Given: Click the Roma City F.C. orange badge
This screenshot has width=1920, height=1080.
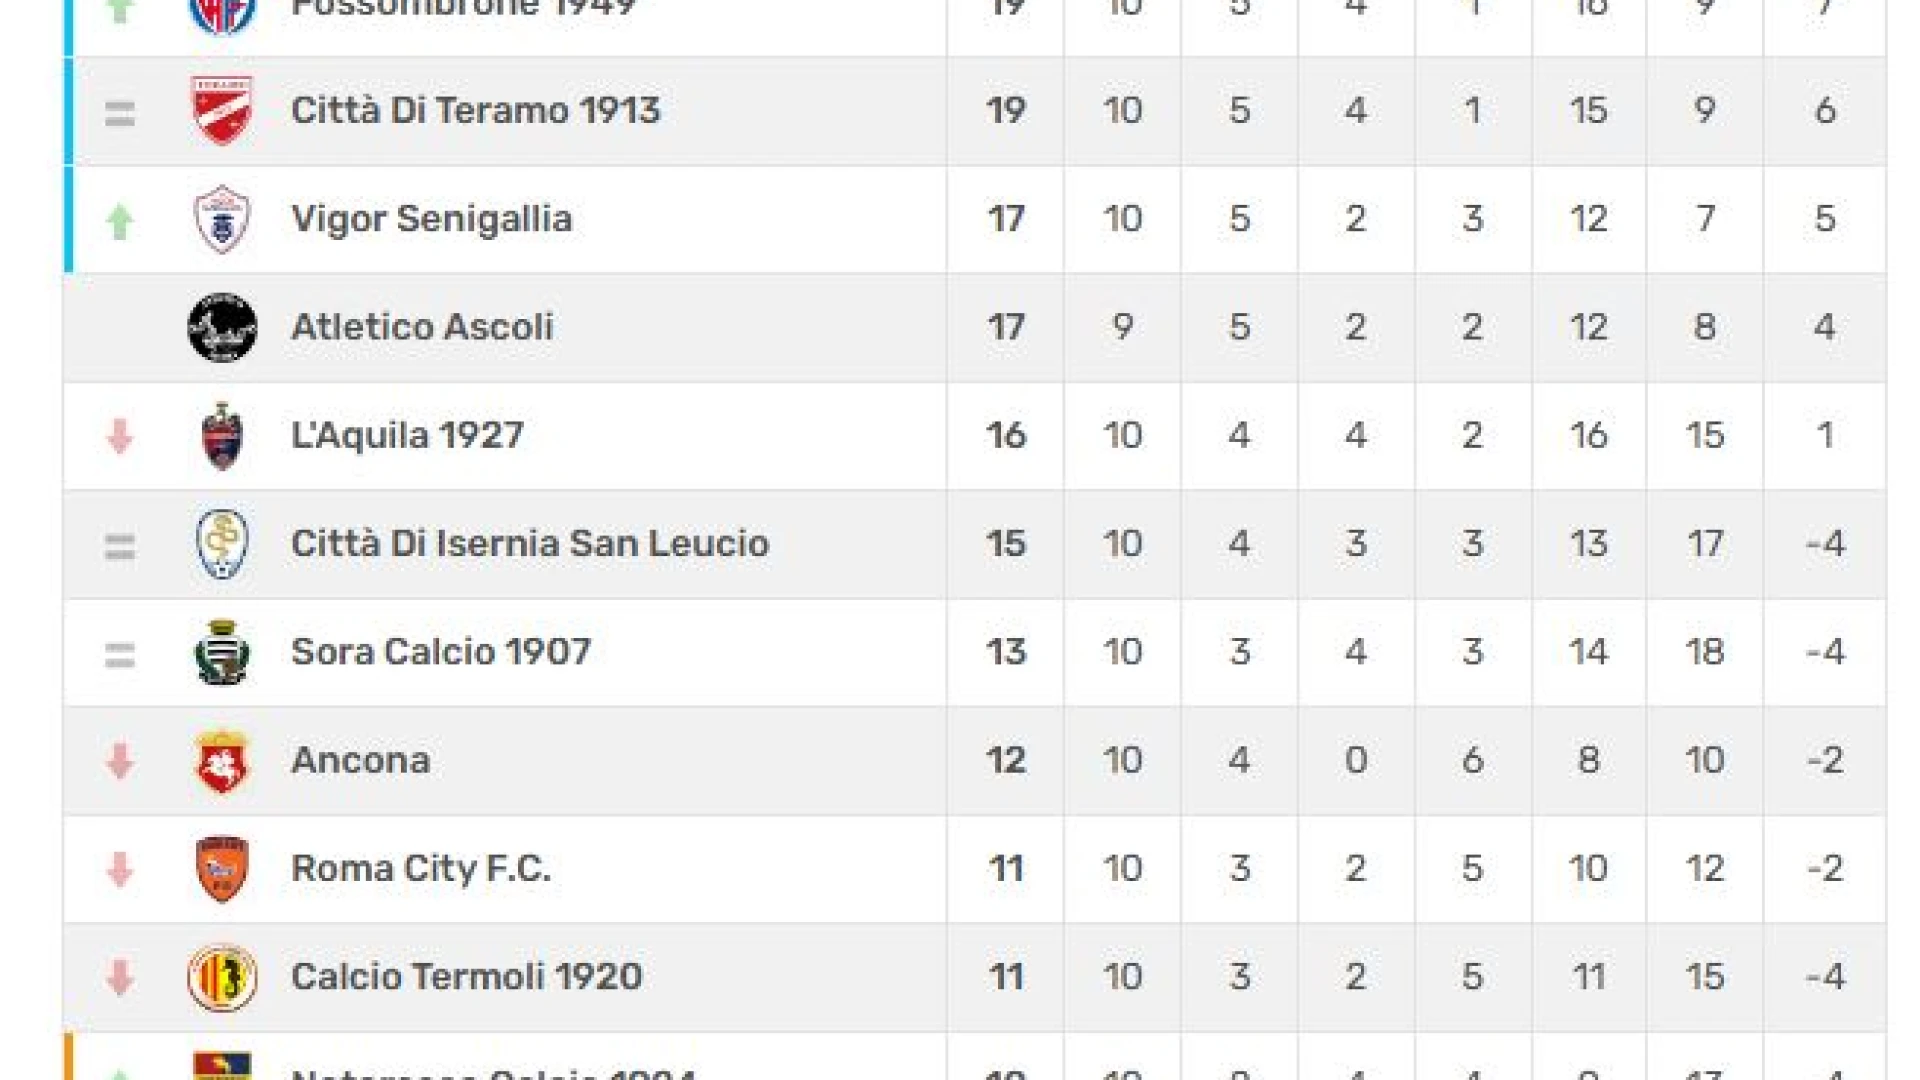Looking at the screenshot, I should [222, 869].
